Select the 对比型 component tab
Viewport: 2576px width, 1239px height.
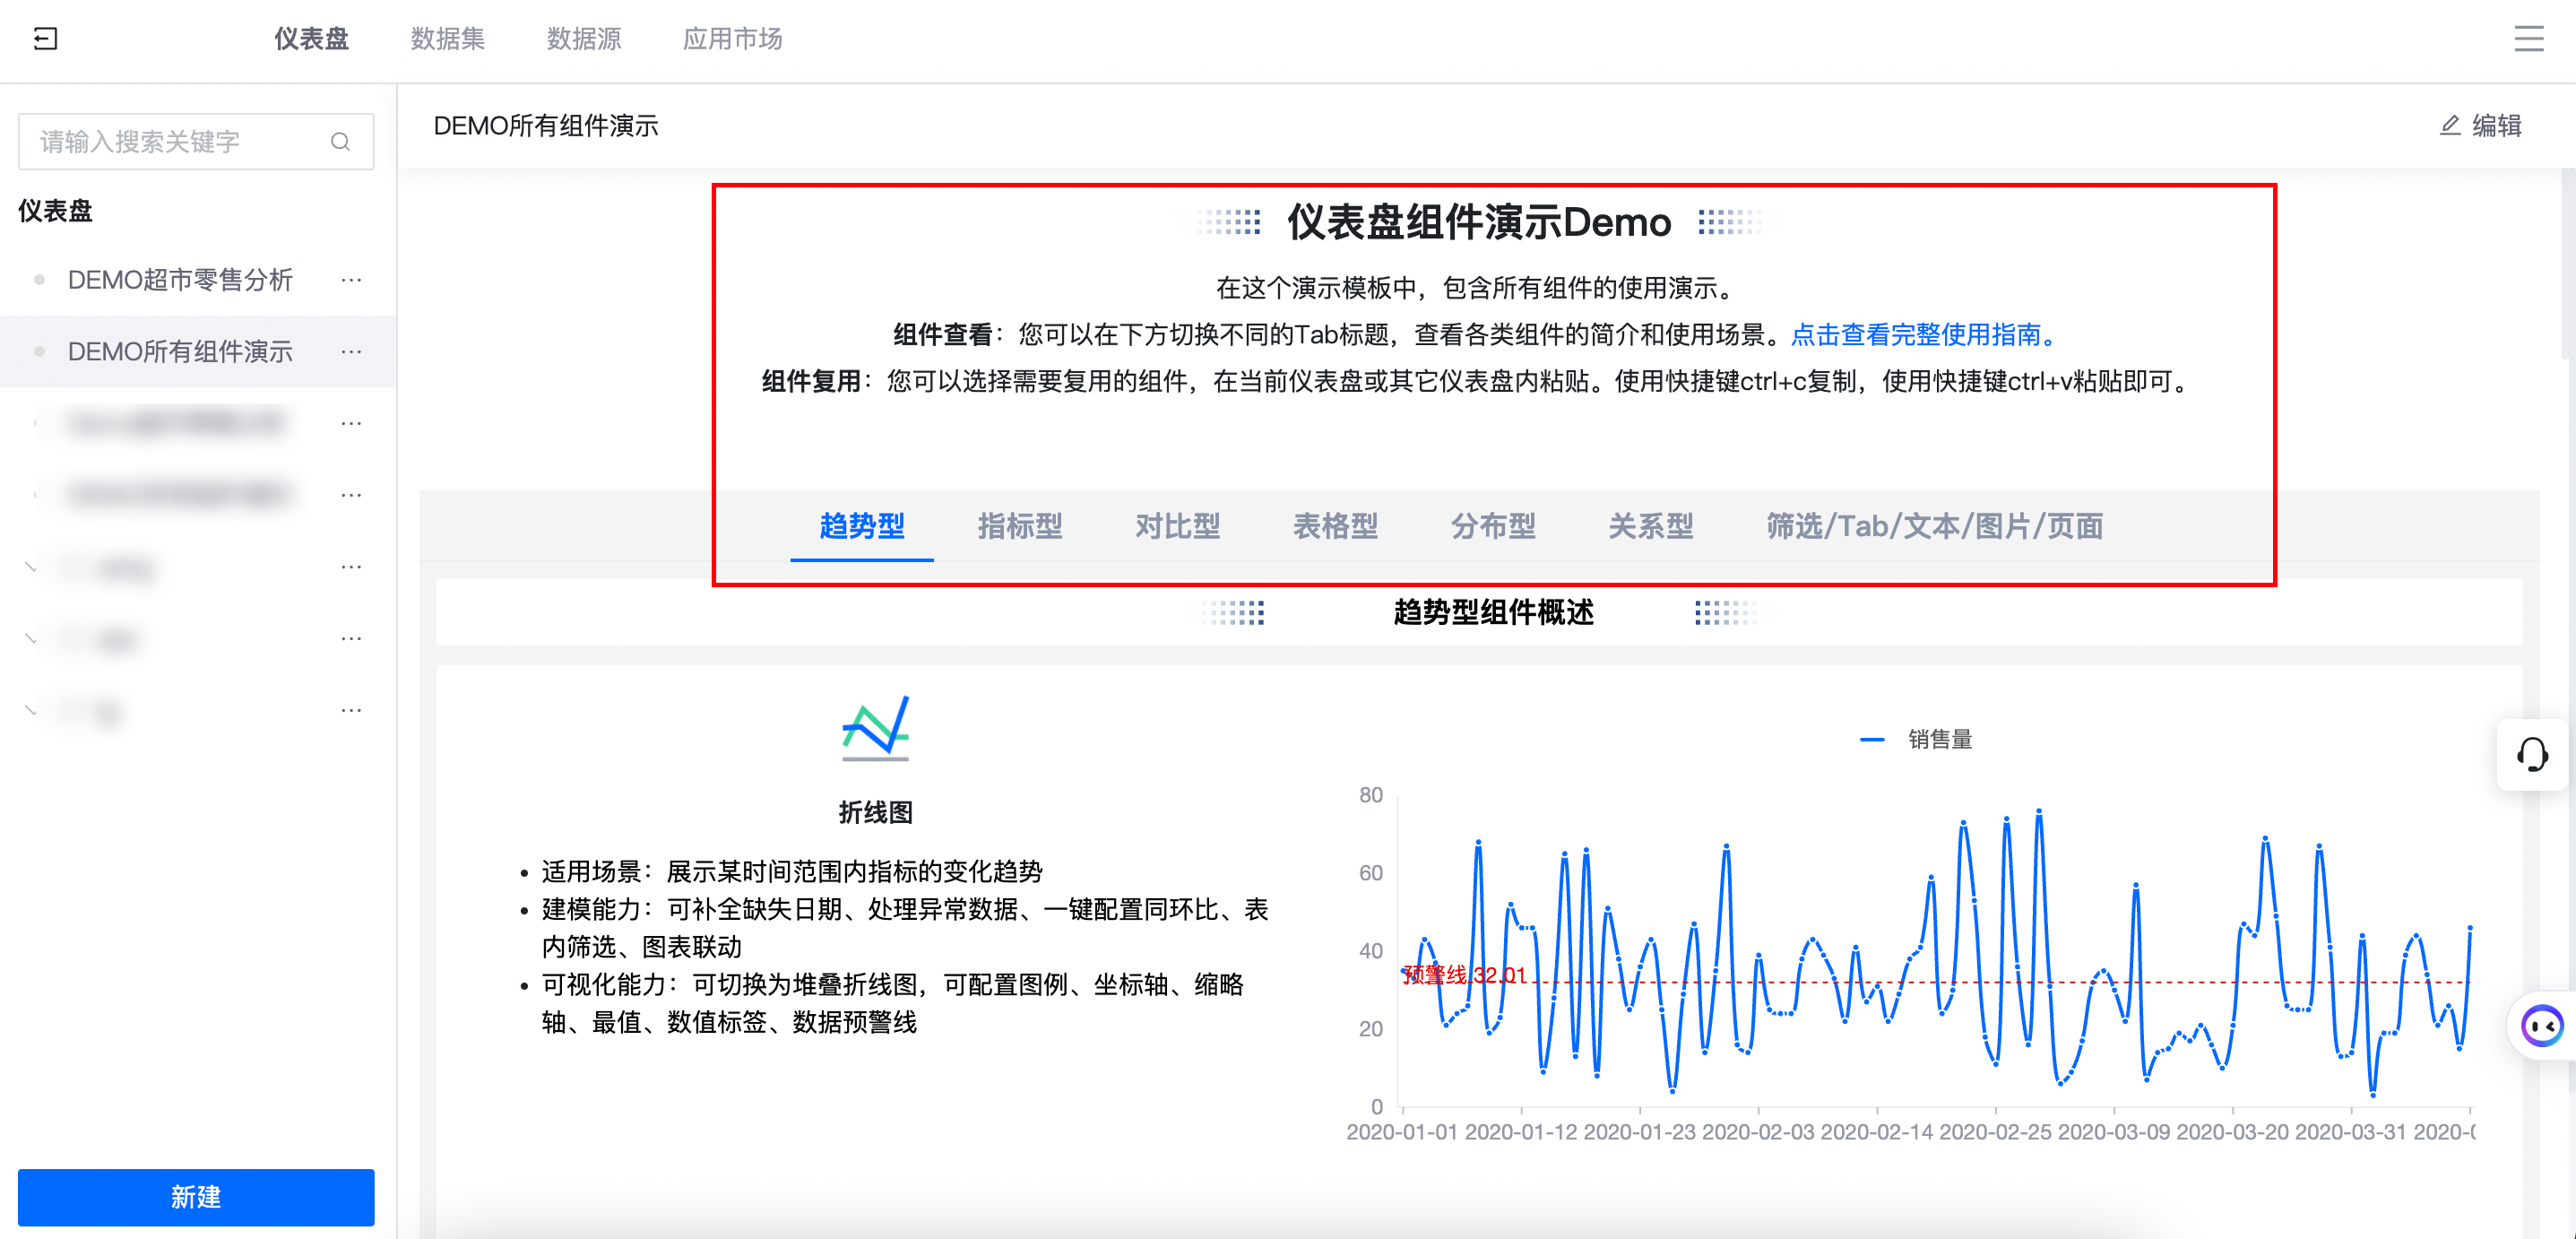[x=1178, y=526]
